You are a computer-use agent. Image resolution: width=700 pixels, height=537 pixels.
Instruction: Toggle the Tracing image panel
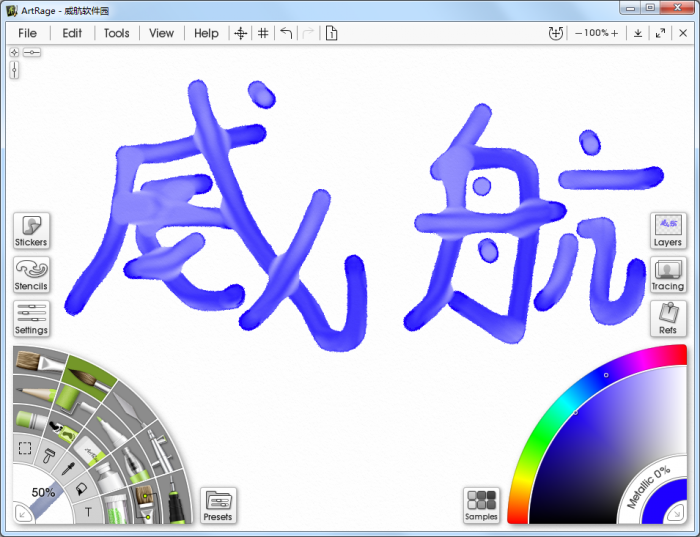tap(668, 273)
